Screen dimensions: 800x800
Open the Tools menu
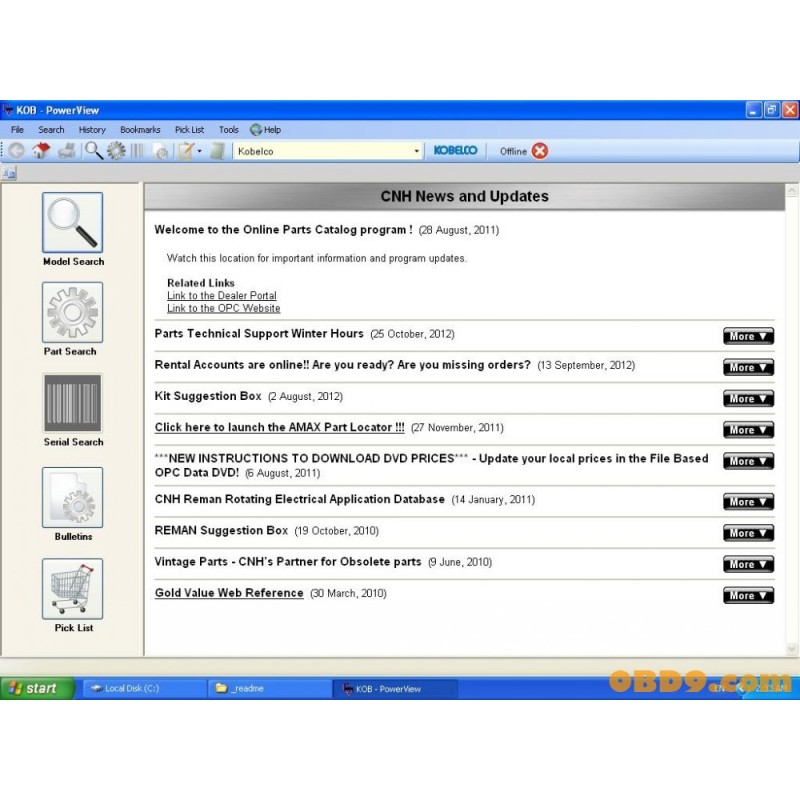tap(229, 130)
